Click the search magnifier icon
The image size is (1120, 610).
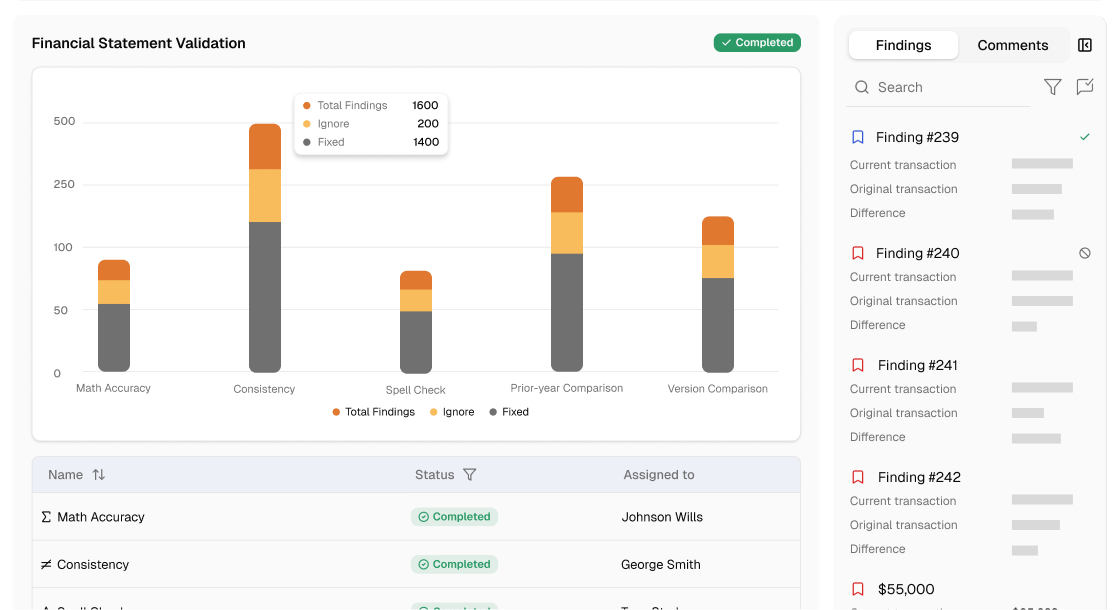pos(862,87)
